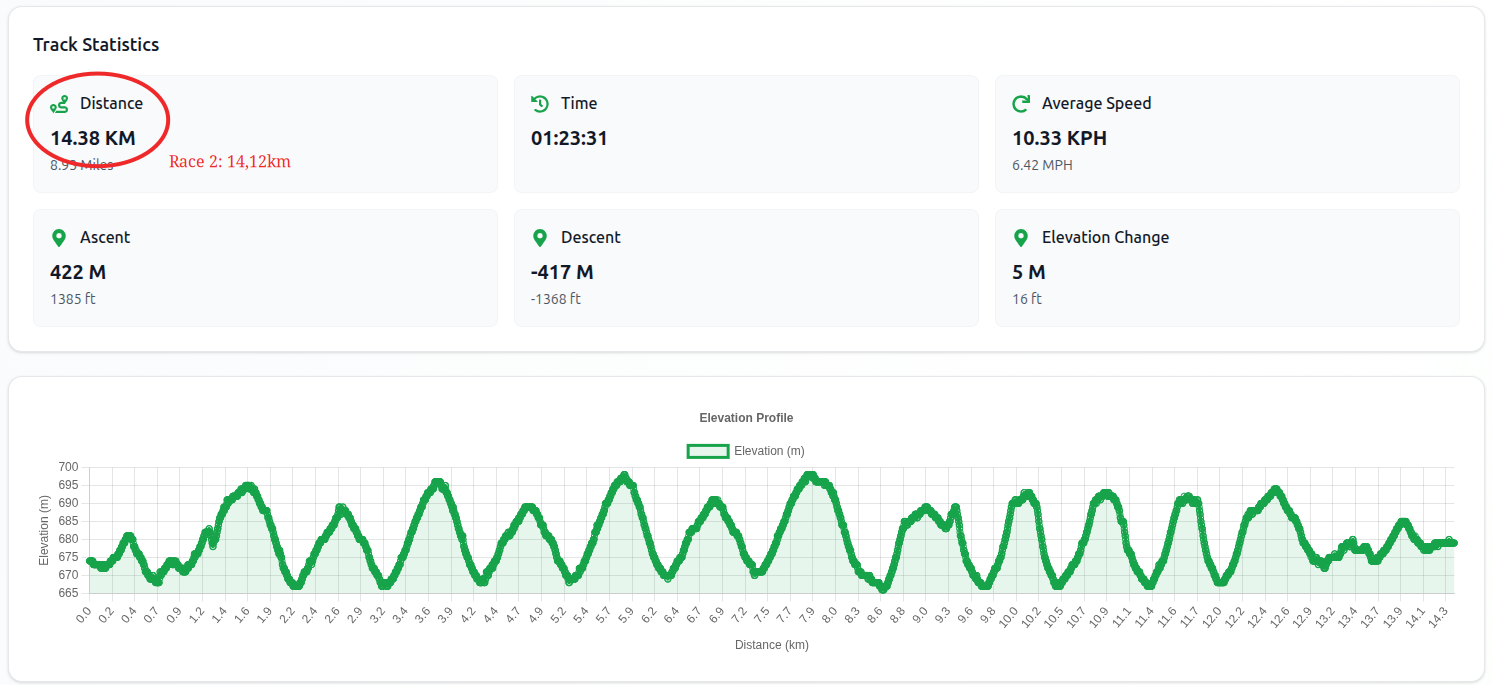Click the 6.42 MPH speed subtext
1493x685 pixels.
click(x=1042, y=165)
